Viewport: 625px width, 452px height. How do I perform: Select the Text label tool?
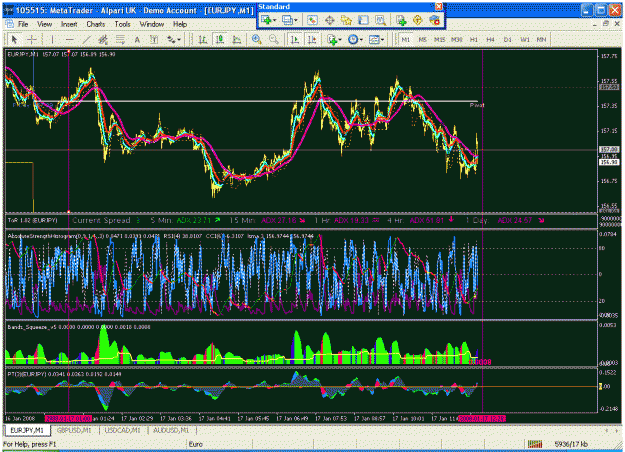137,39
